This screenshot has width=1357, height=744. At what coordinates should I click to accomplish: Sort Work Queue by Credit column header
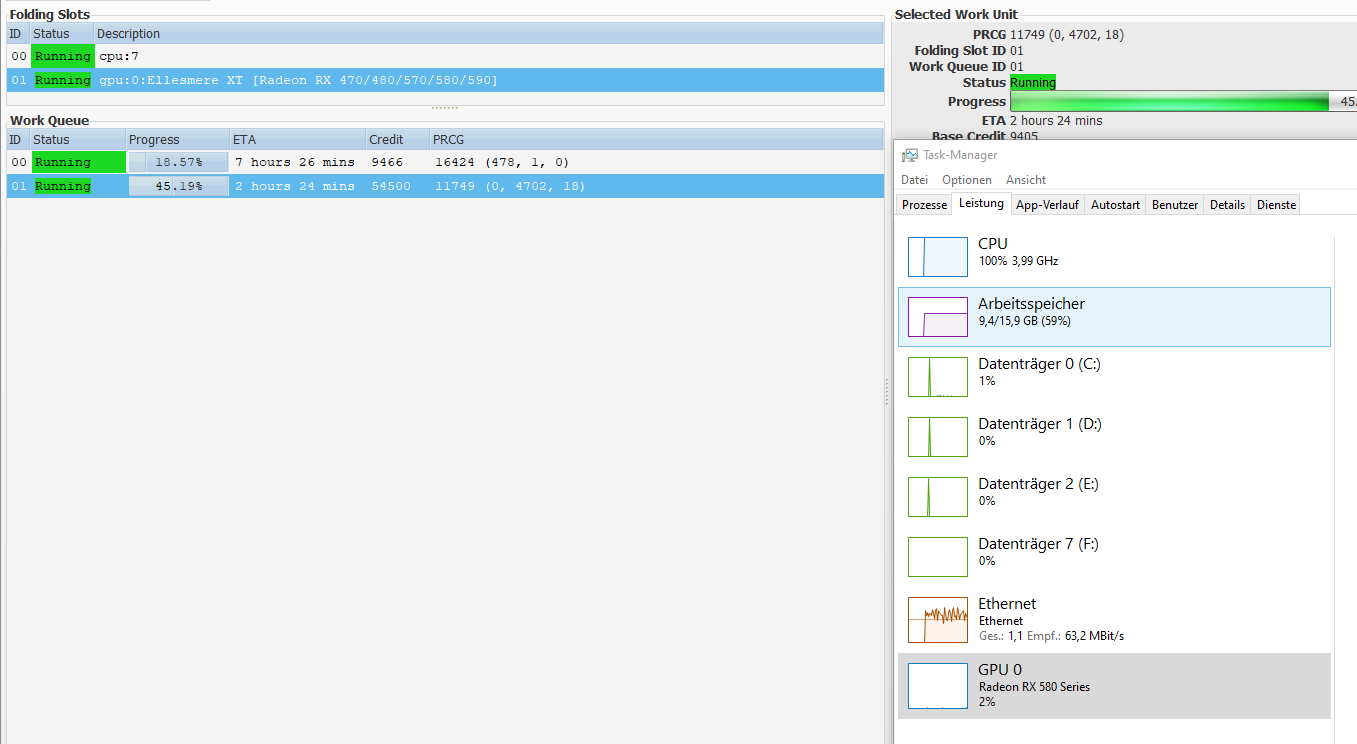tap(397, 140)
